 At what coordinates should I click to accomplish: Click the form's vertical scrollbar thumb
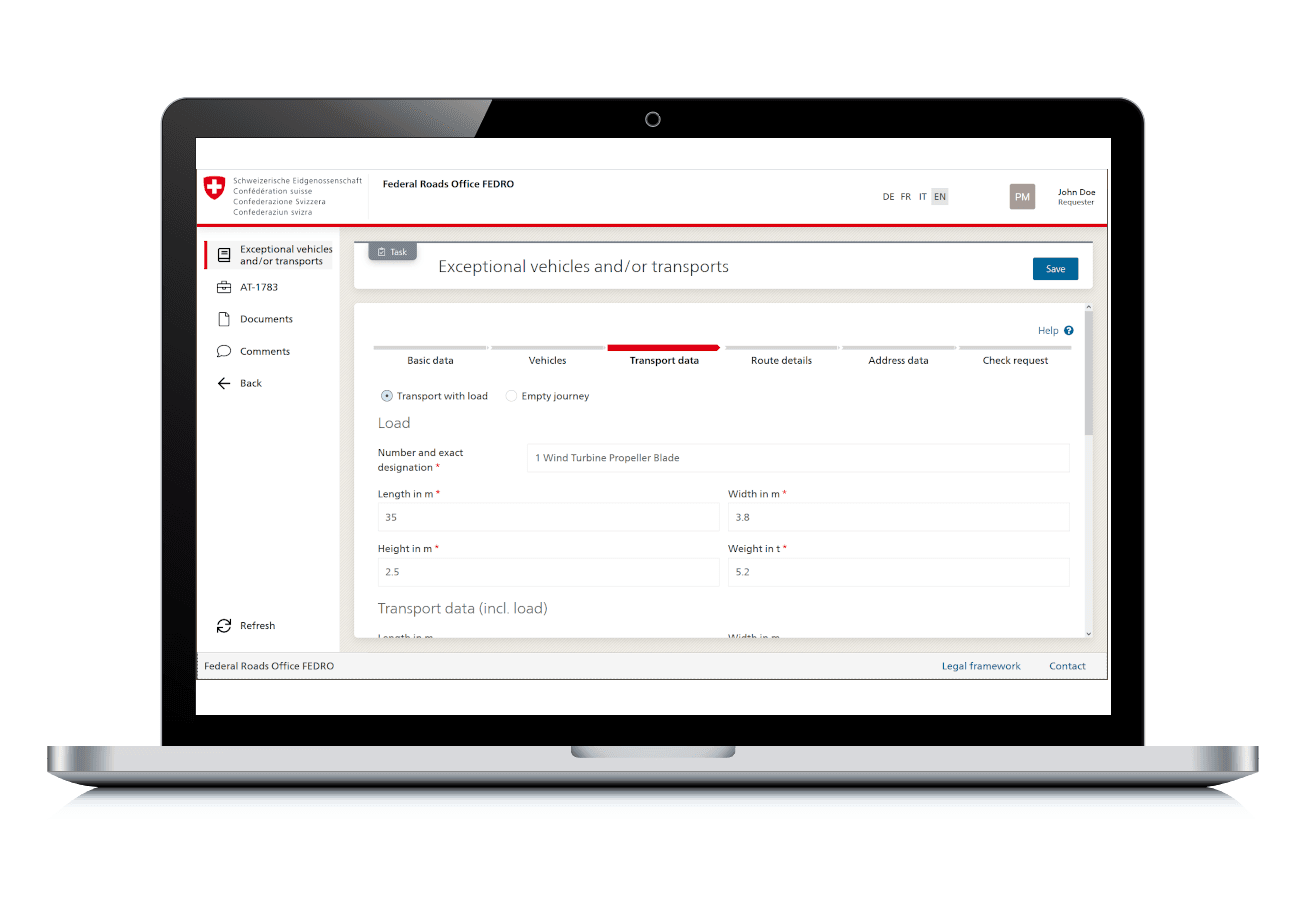point(1088,372)
